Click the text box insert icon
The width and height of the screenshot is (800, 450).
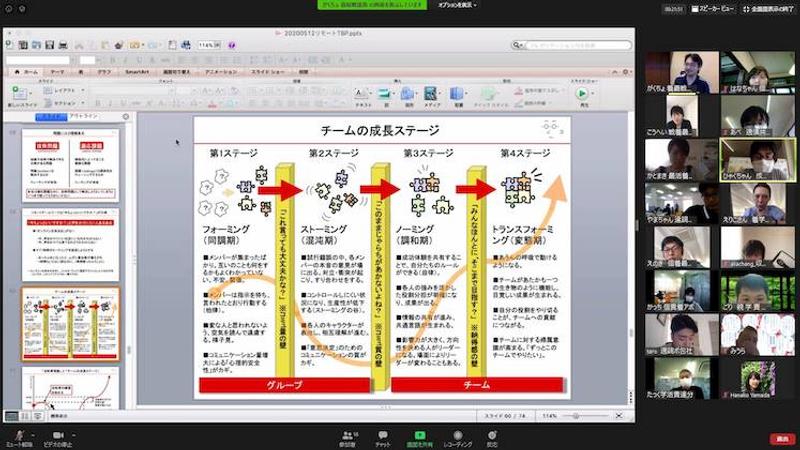(x=361, y=94)
